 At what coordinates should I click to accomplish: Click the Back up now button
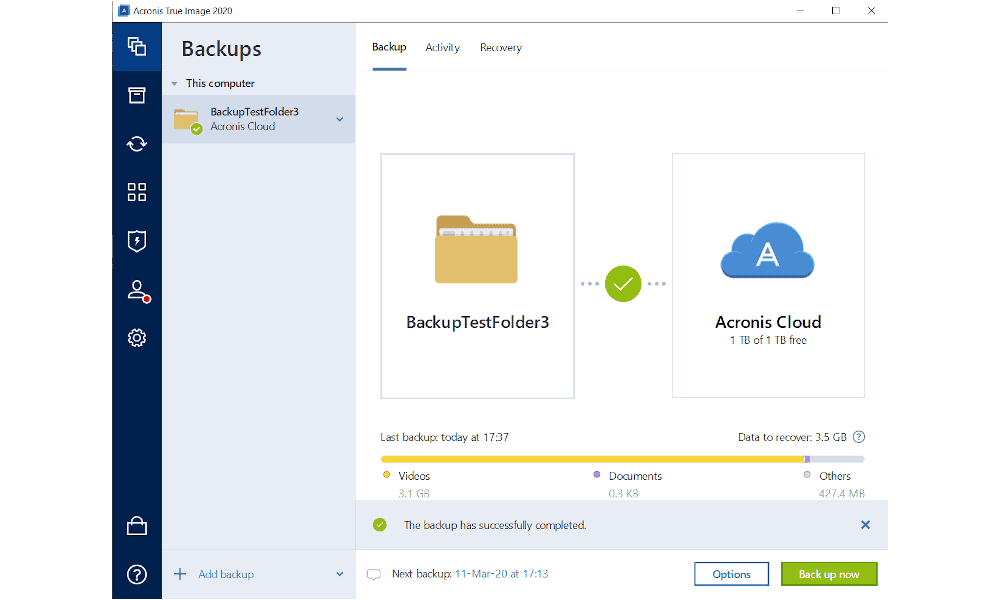click(x=829, y=573)
